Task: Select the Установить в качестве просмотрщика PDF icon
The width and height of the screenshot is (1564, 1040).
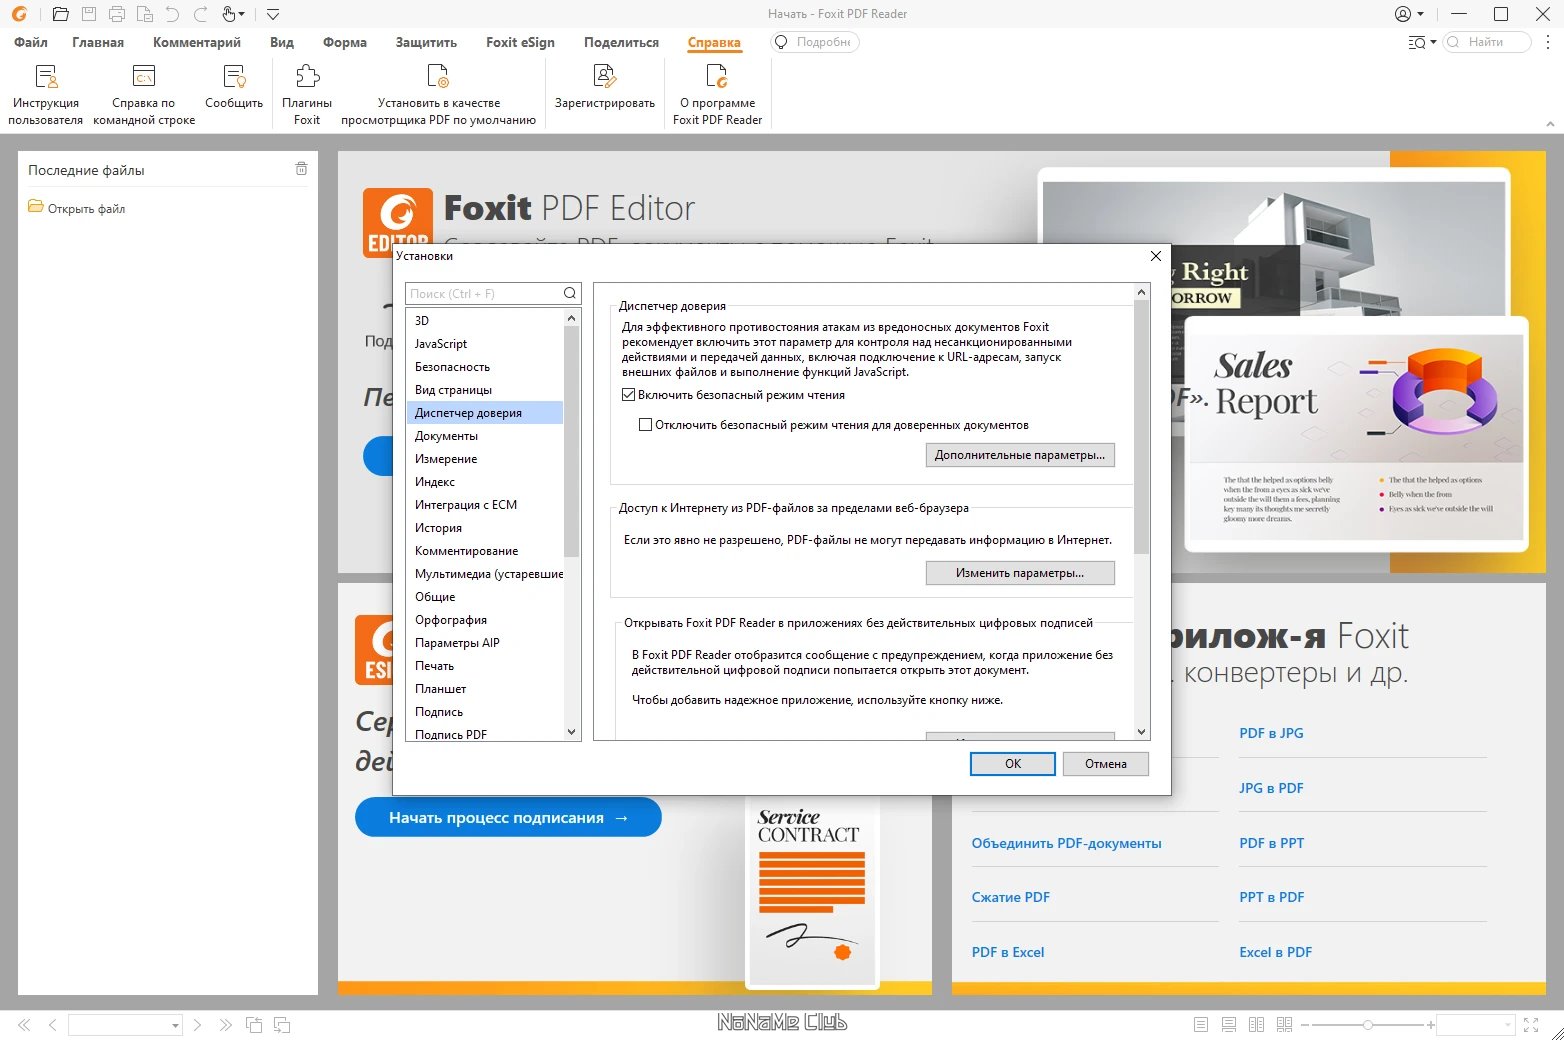Action: (x=438, y=92)
